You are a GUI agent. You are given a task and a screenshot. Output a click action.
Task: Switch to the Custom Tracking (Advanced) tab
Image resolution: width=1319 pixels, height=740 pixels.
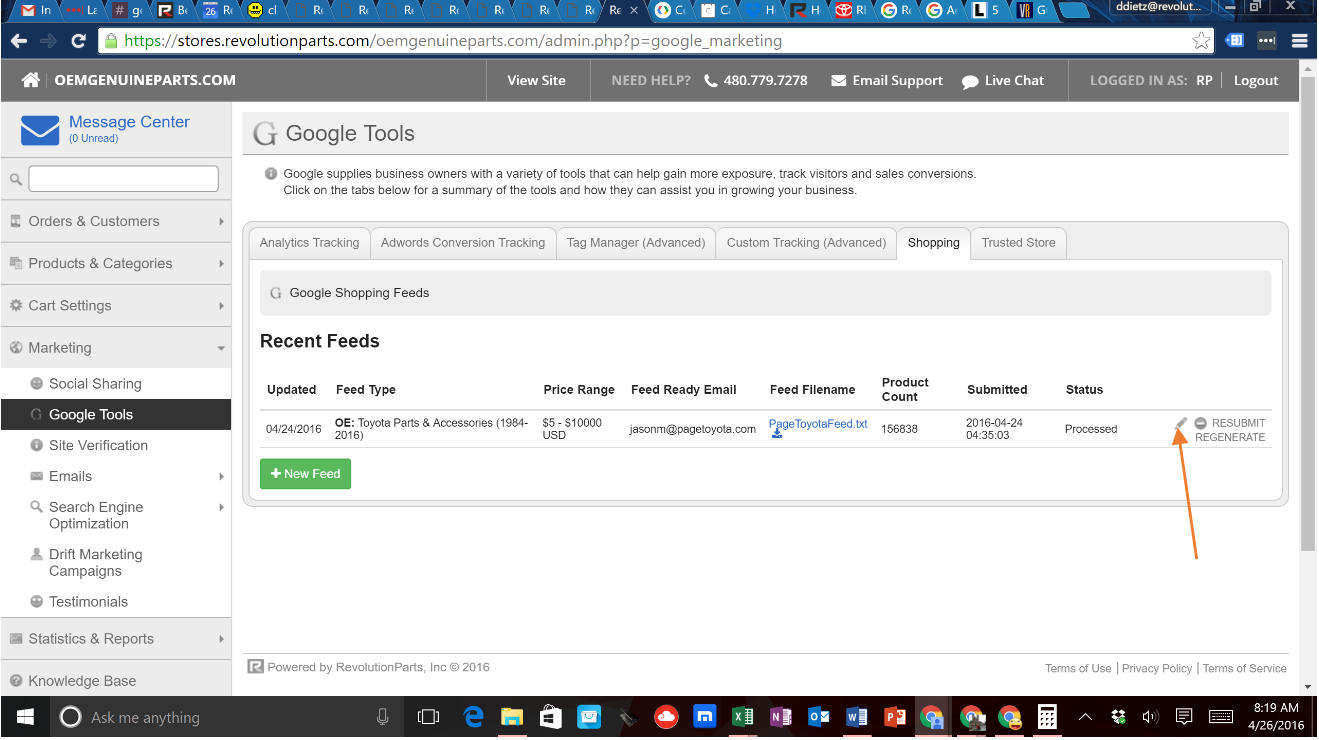pos(806,243)
